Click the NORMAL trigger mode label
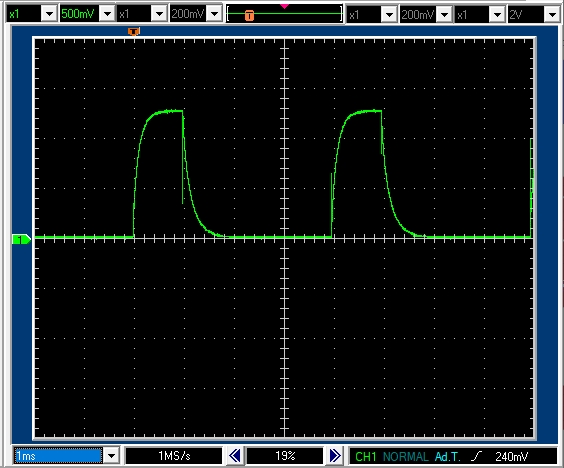Viewport: 564px width, 468px height. (406, 456)
